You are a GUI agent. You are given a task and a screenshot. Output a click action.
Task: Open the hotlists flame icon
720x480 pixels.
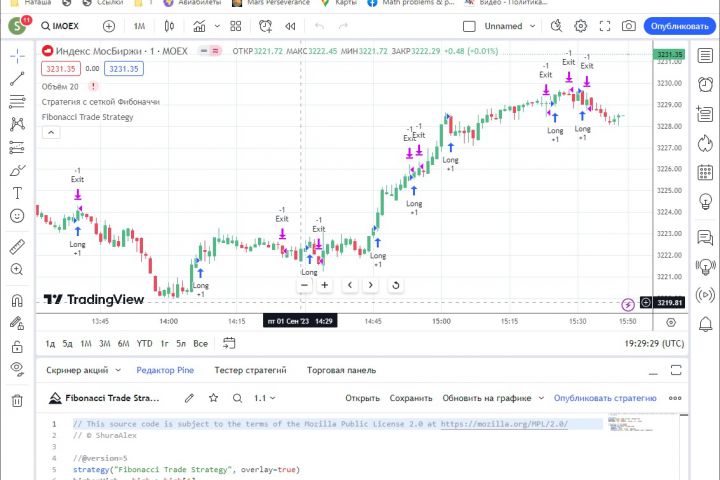tap(705, 143)
